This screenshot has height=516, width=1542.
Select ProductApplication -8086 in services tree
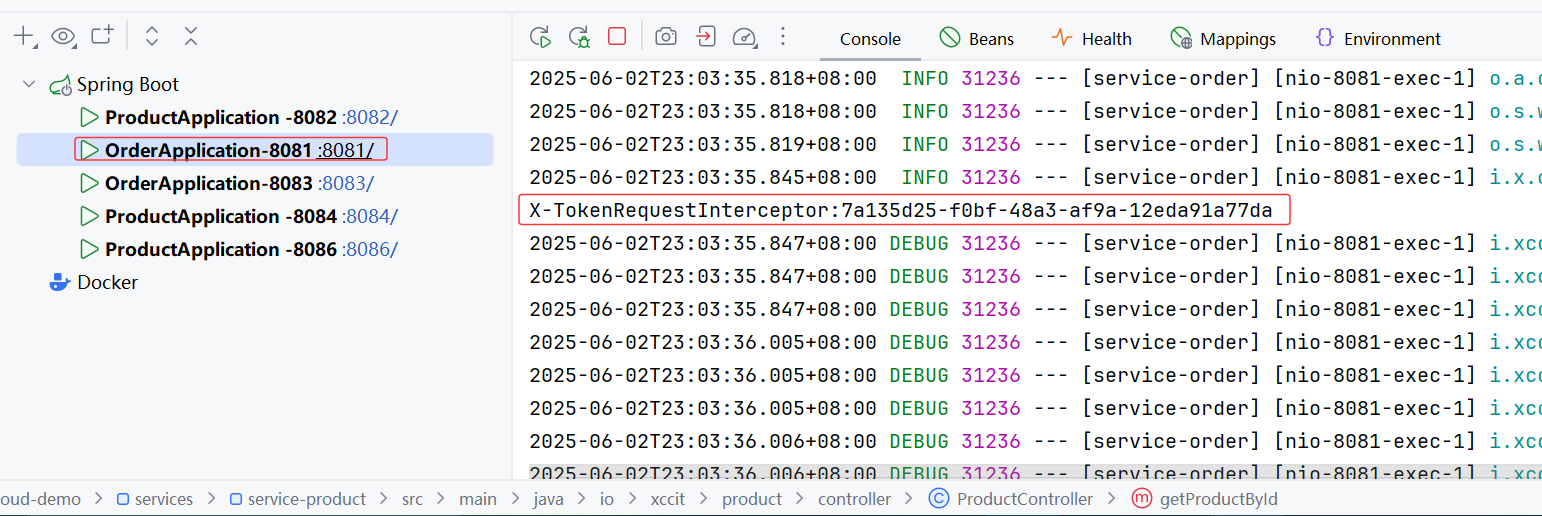click(x=220, y=250)
